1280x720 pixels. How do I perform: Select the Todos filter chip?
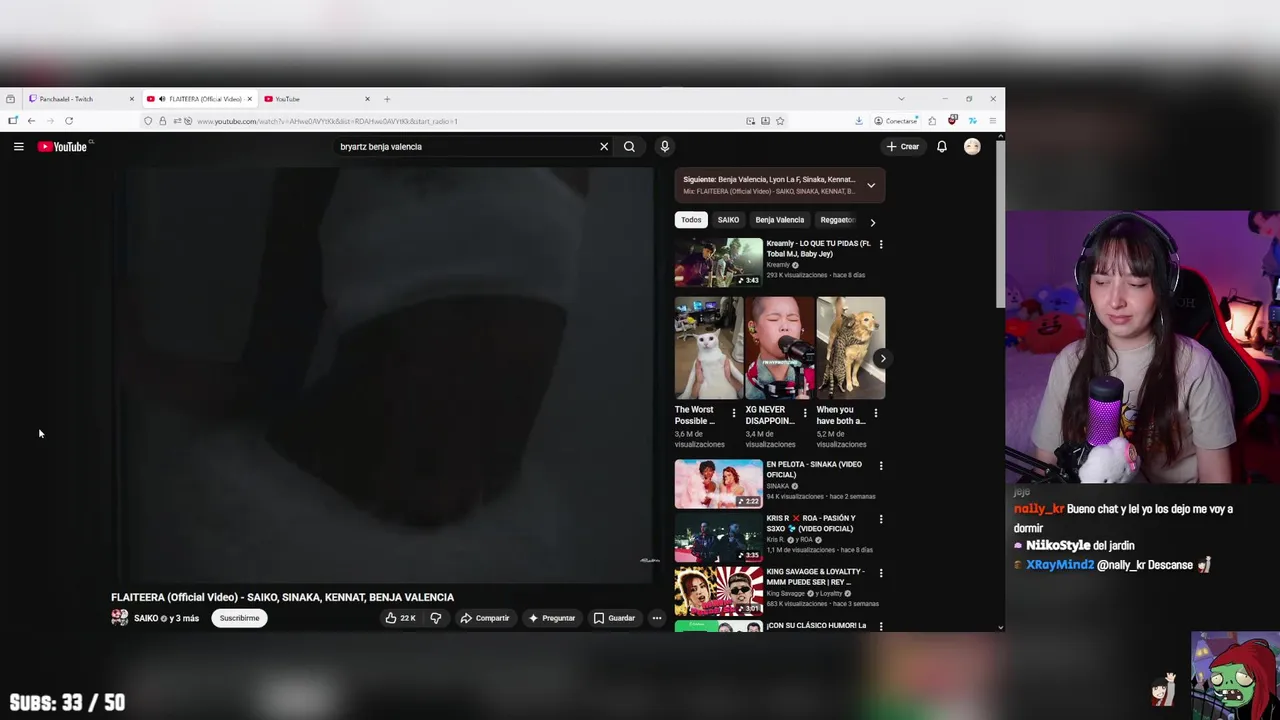click(691, 220)
